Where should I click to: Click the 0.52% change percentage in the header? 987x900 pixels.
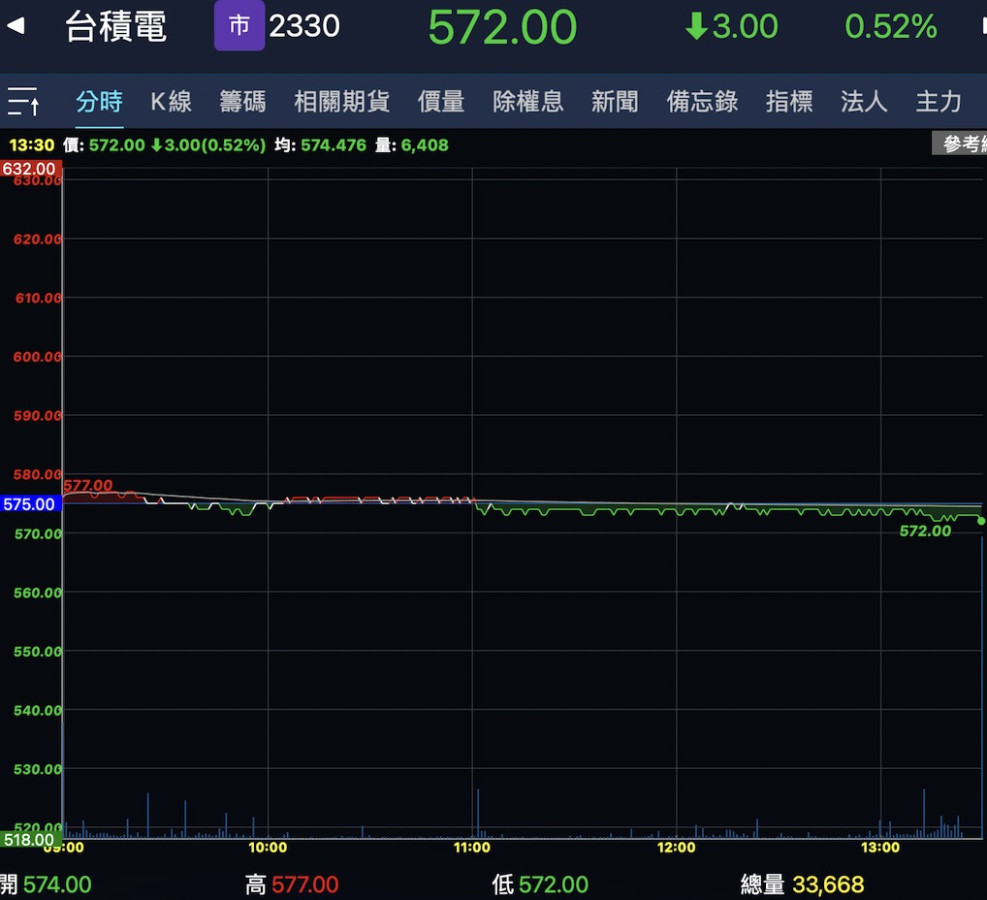coord(891,26)
